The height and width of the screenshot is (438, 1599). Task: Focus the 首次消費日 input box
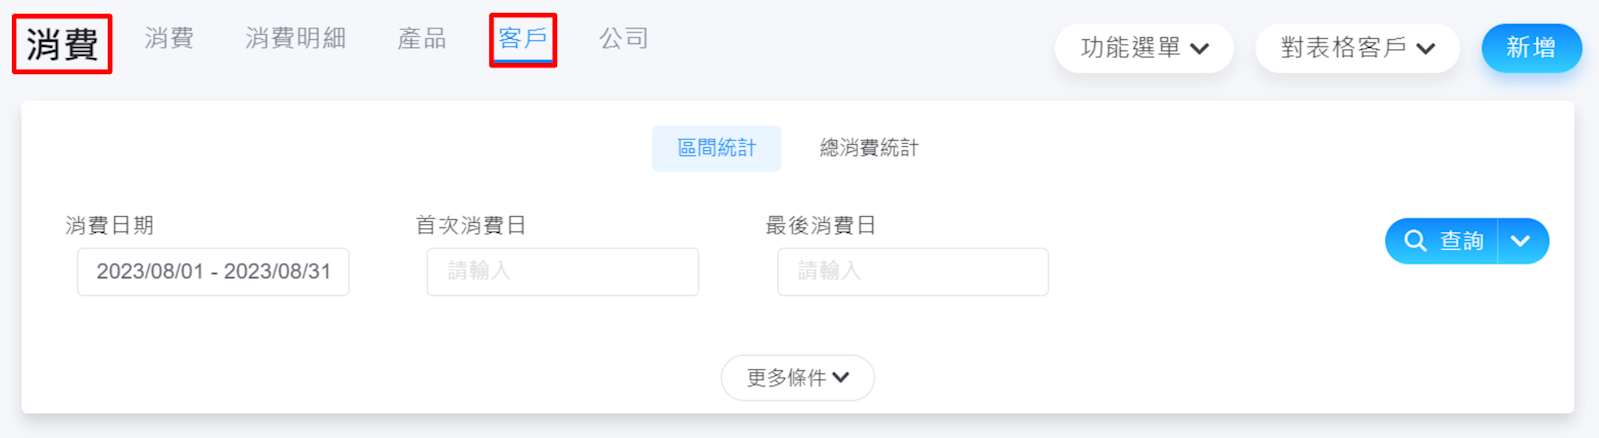(x=562, y=272)
